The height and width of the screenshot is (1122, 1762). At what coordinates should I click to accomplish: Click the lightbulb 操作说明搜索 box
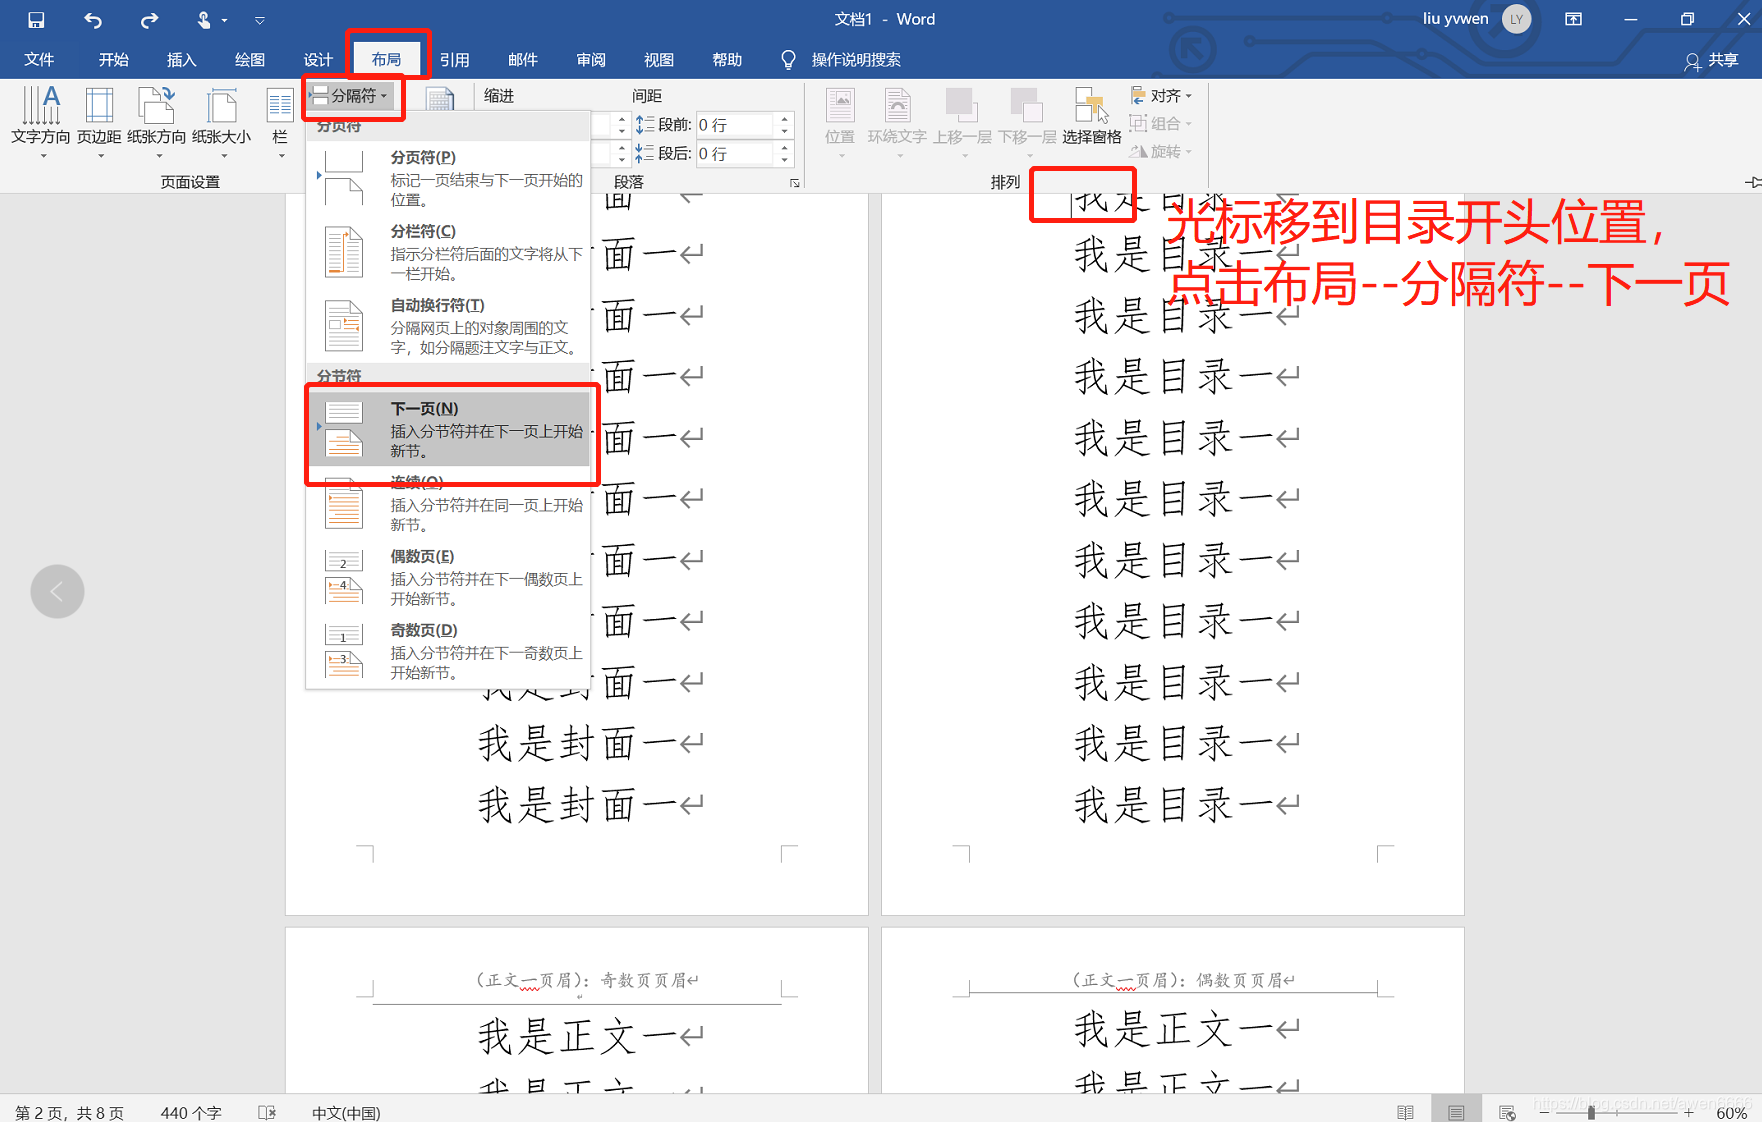(x=842, y=60)
